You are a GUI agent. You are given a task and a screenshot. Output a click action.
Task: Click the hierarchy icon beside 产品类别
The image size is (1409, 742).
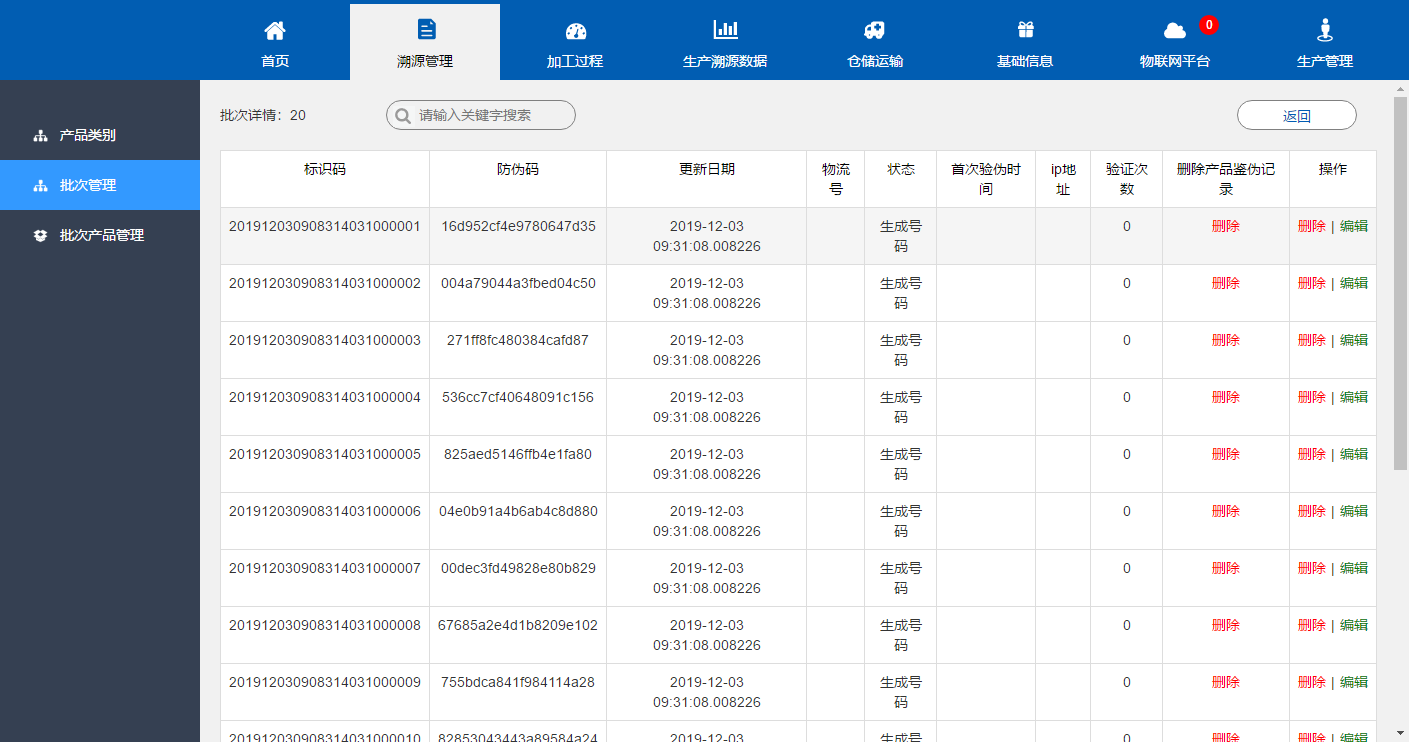tap(41, 135)
